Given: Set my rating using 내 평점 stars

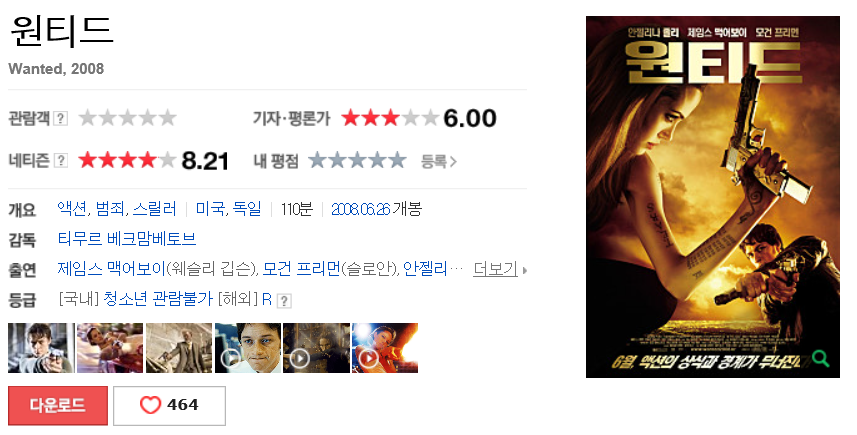Looking at the screenshot, I should (357, 161).
